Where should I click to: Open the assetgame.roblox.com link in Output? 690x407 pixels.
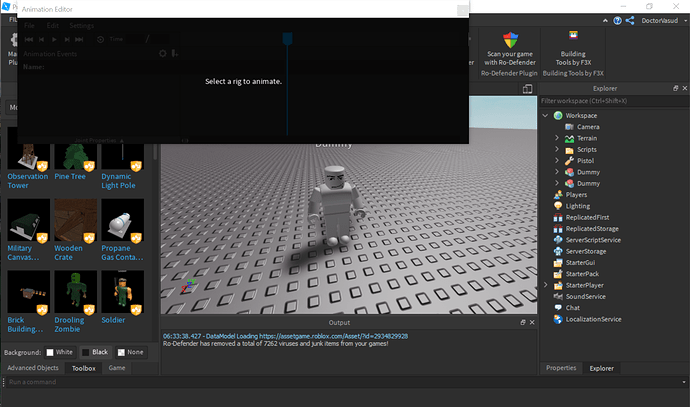coord(333,336)
